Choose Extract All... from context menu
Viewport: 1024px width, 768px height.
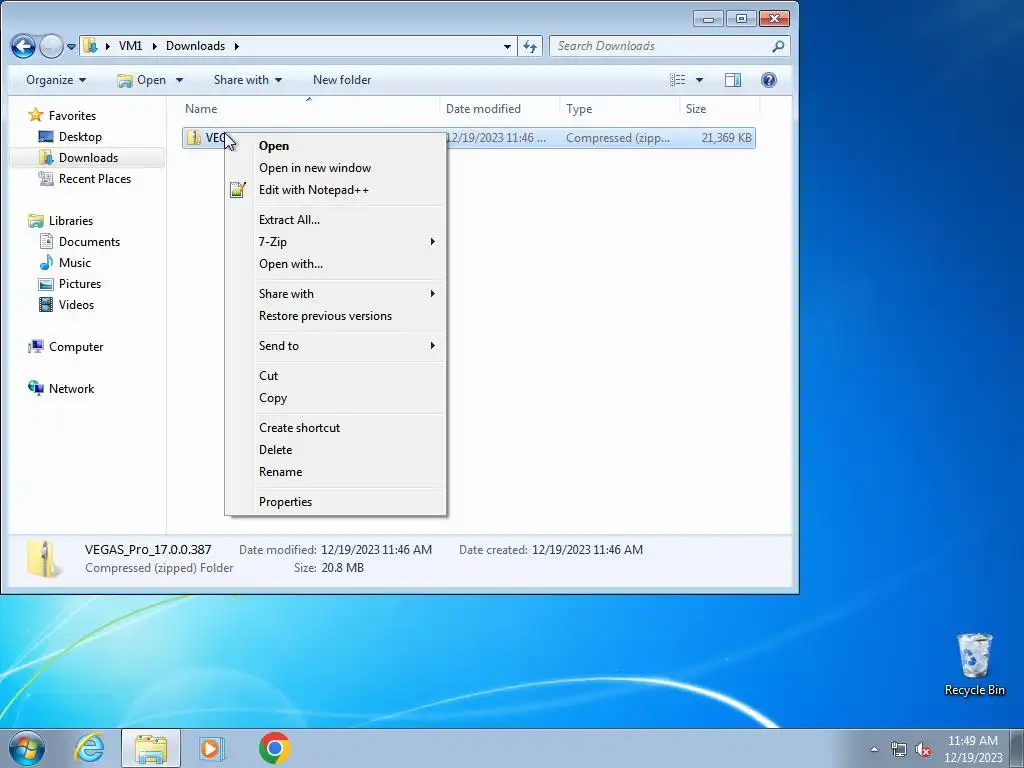pos(335,219)
